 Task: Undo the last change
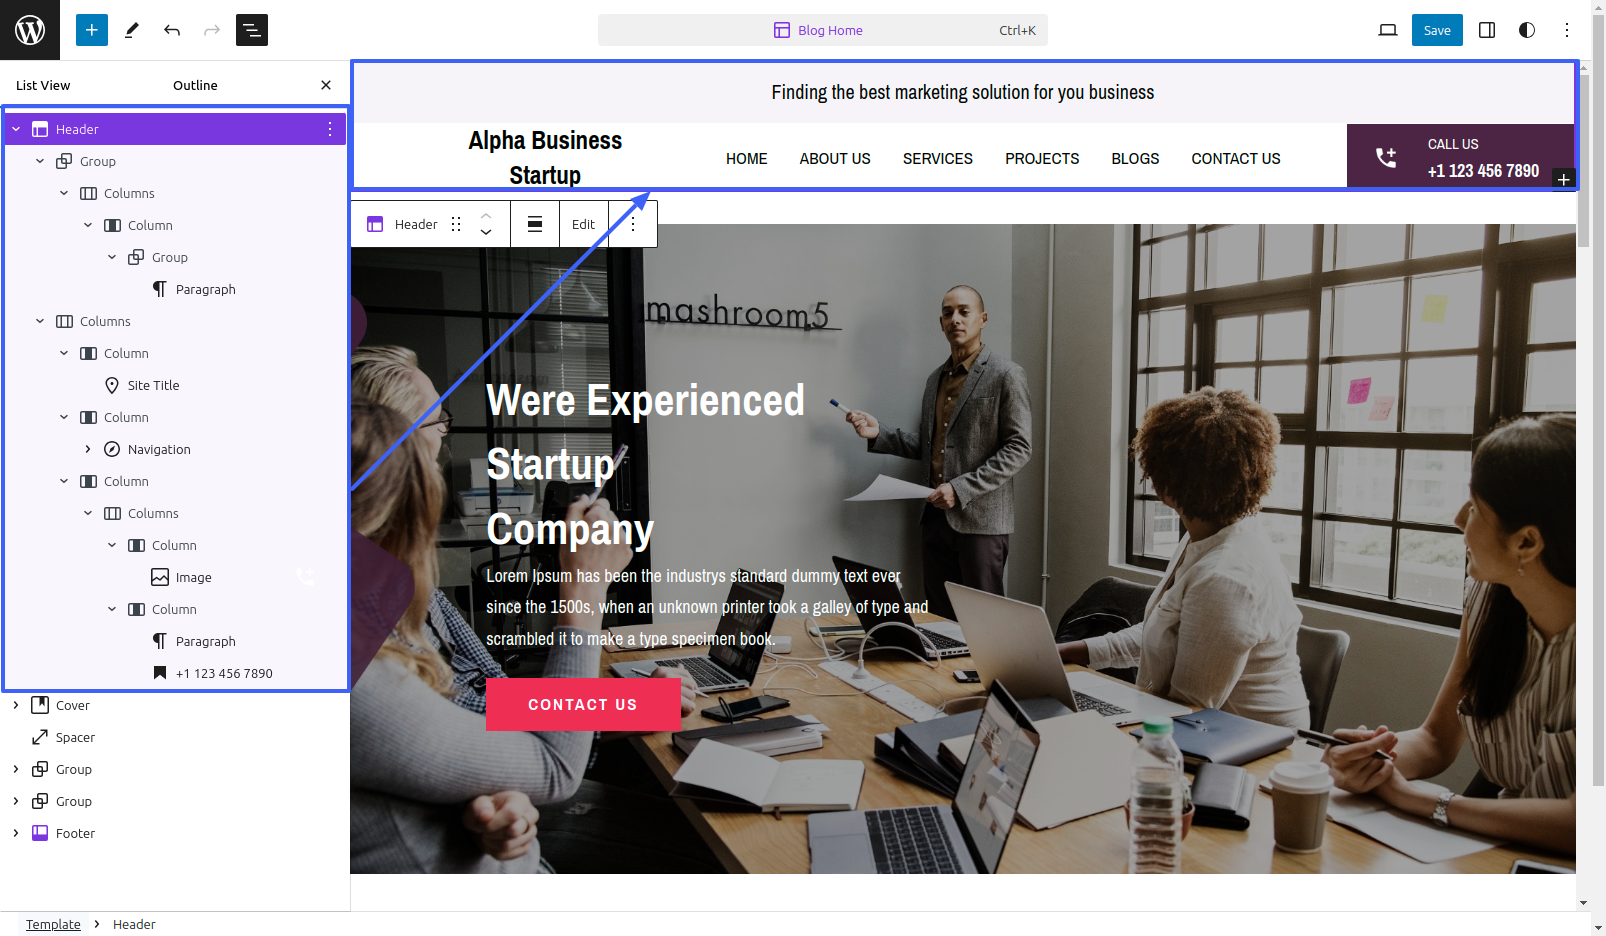coord(172,30)
